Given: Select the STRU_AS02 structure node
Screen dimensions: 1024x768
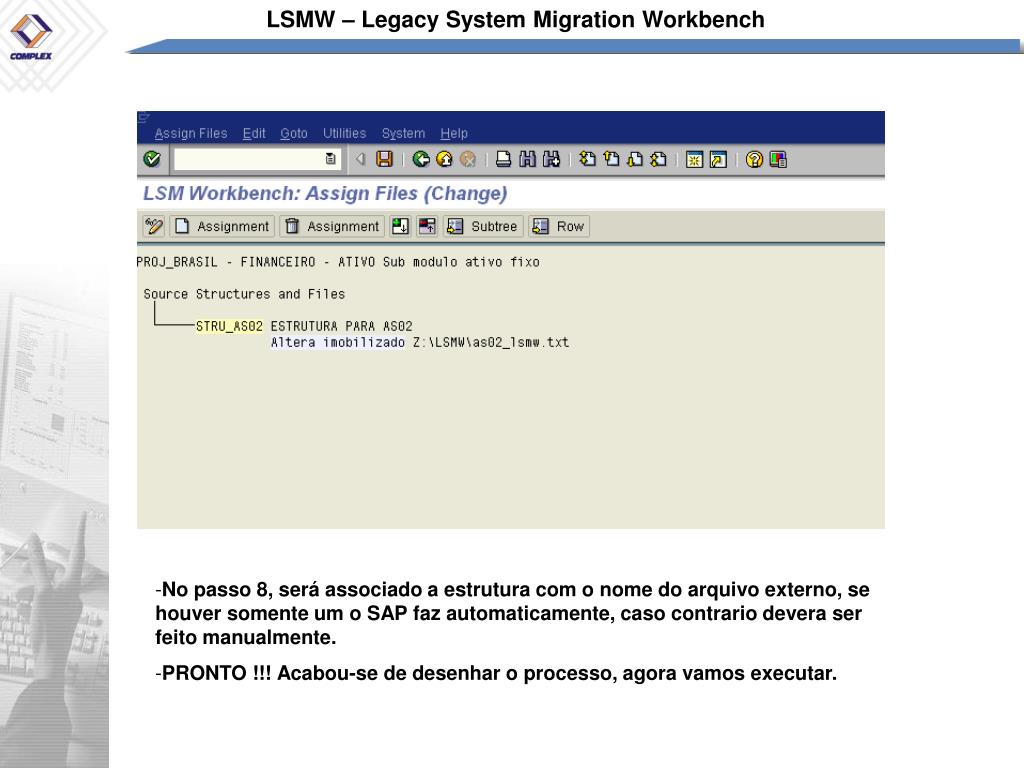Looking at the screenshot, I should pyautogui.click(x=229, y=326).
